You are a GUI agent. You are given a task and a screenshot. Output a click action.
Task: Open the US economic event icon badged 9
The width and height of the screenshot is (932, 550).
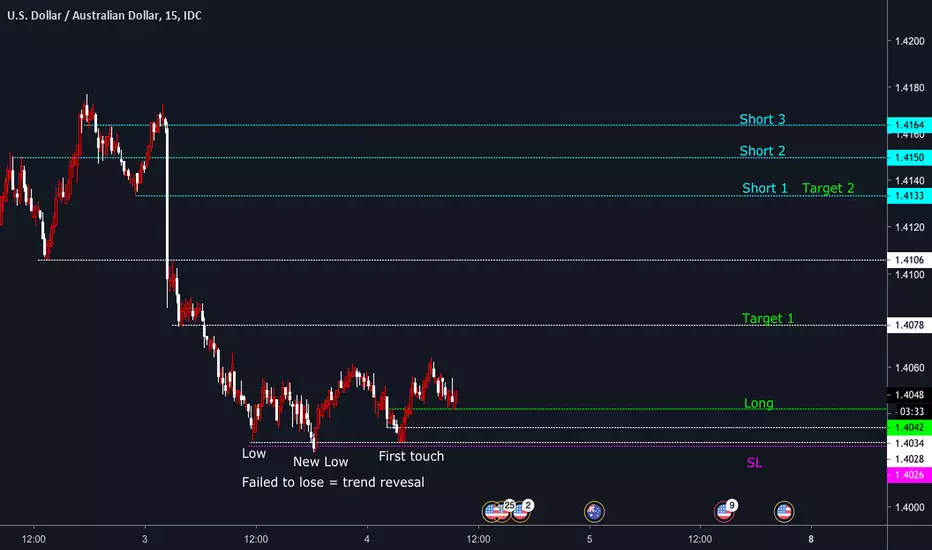725,511
